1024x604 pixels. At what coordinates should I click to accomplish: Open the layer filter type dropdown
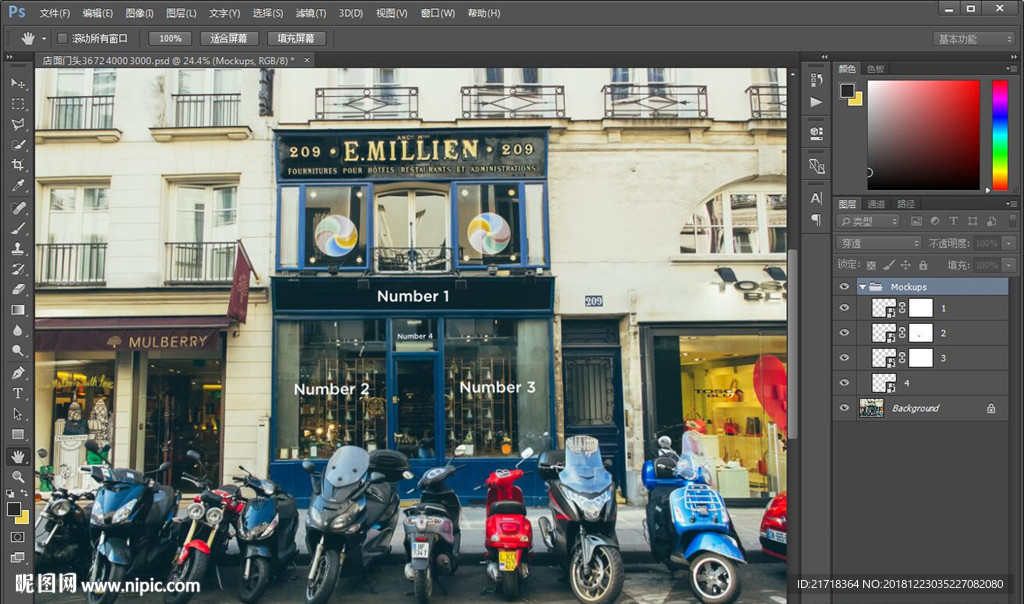[868, 221]
